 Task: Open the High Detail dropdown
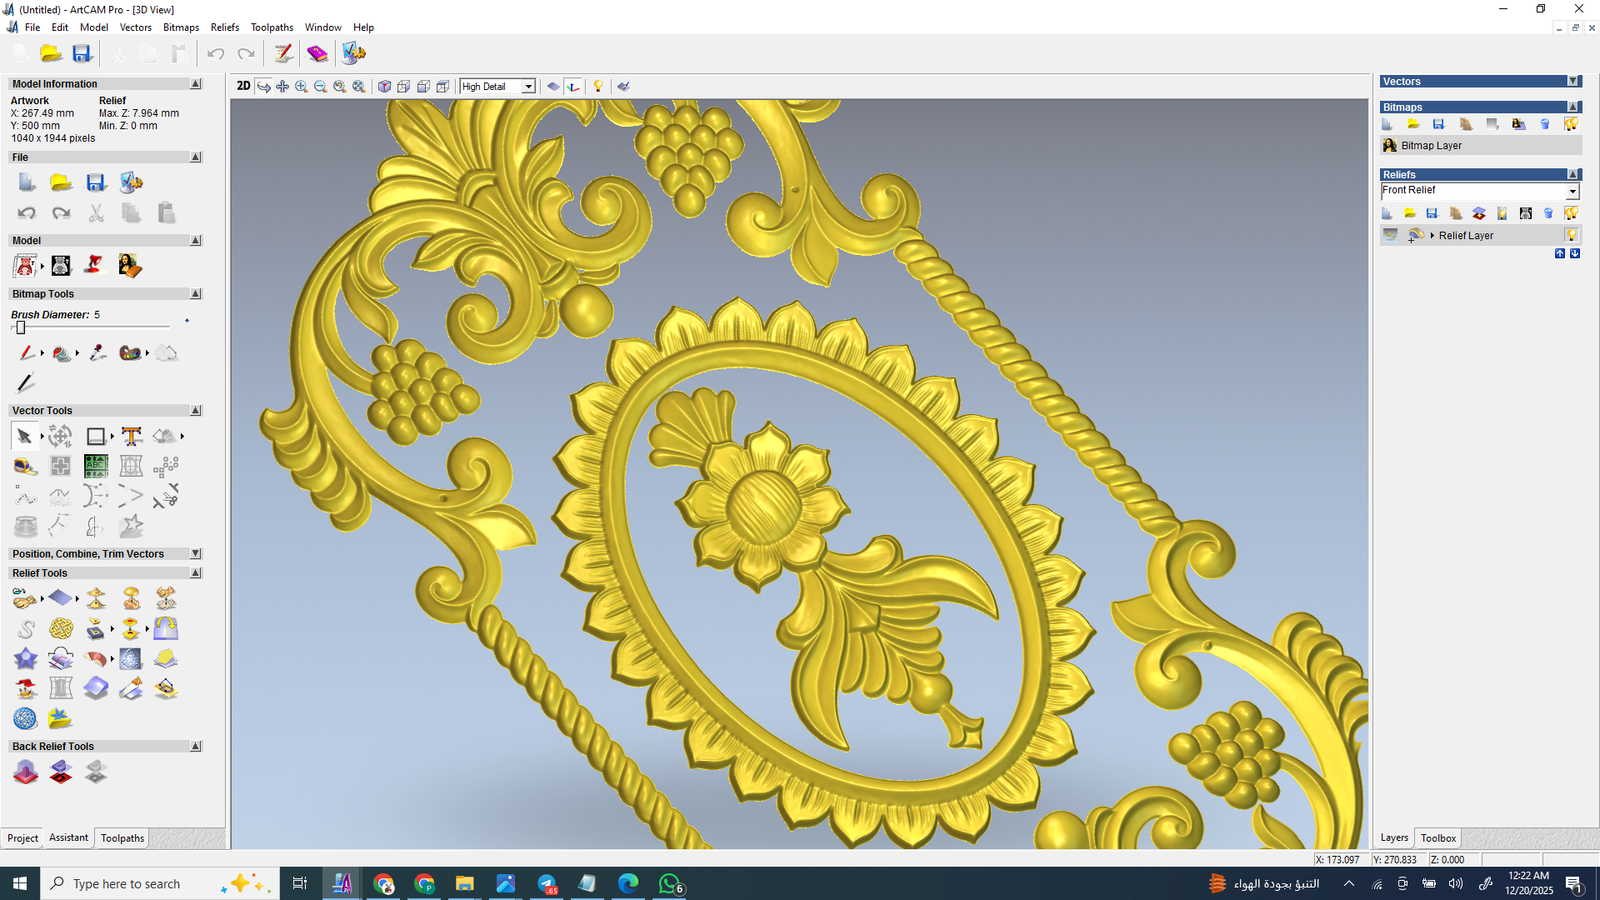pyautogui.click(x=528, y=87)
